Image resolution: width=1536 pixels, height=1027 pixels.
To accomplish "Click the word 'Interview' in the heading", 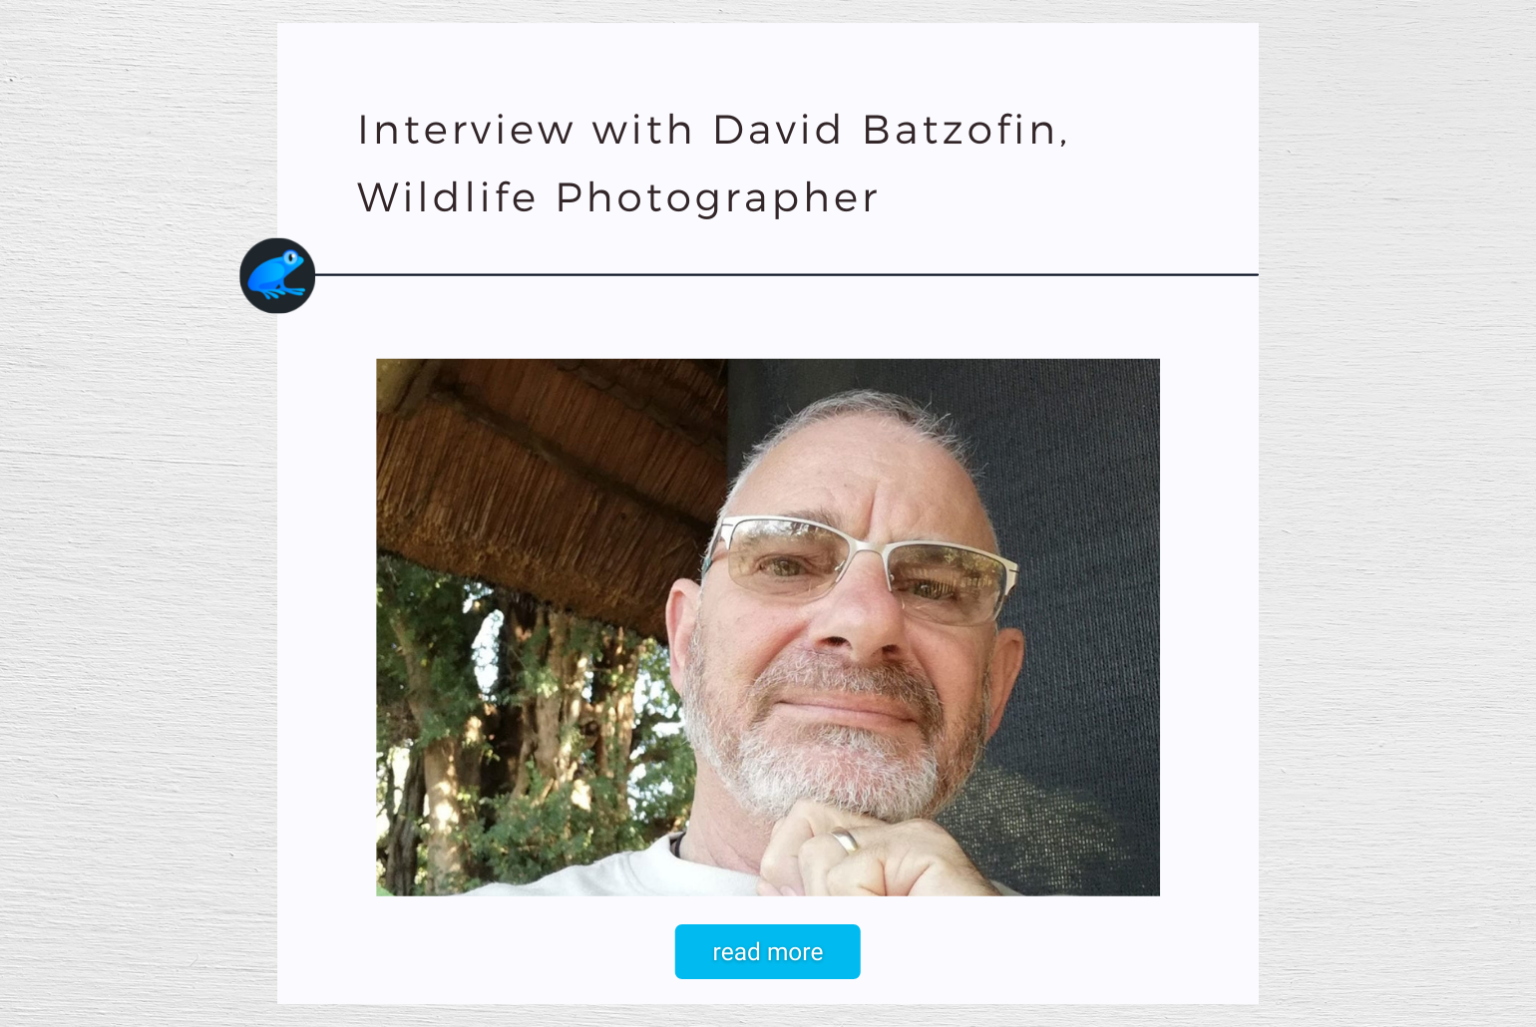I will coord(465,130).
